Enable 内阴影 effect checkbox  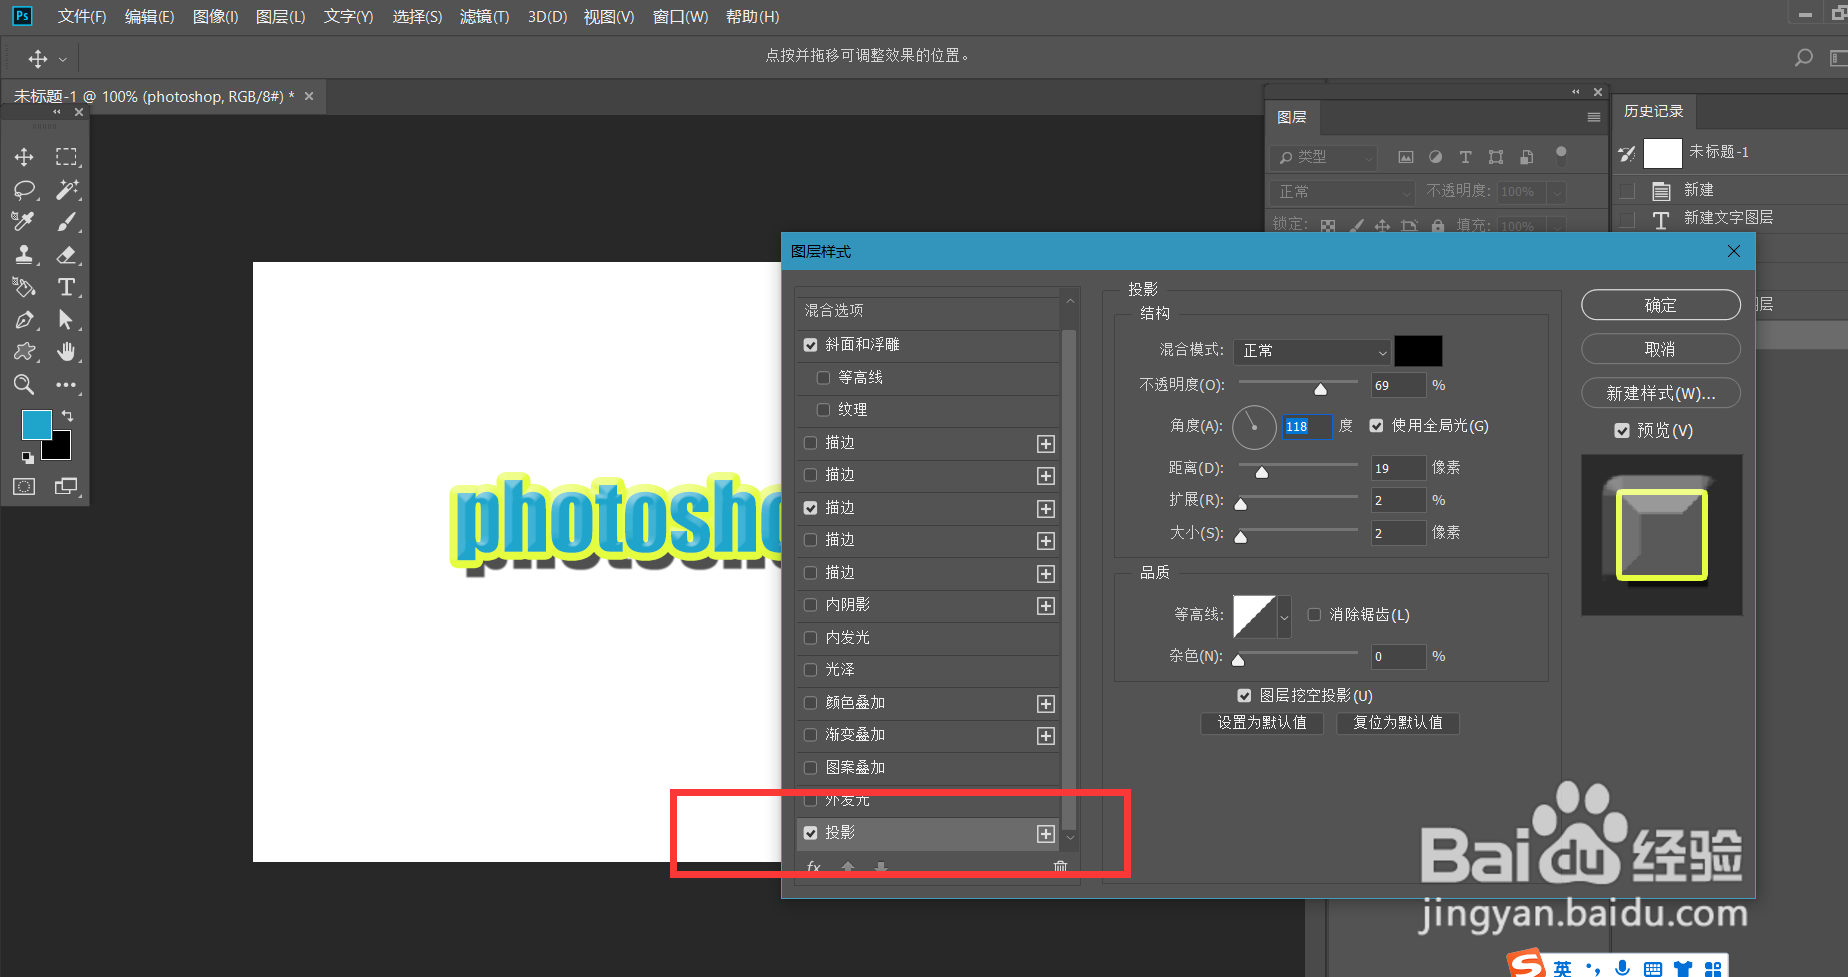click(x=811, y=605)
